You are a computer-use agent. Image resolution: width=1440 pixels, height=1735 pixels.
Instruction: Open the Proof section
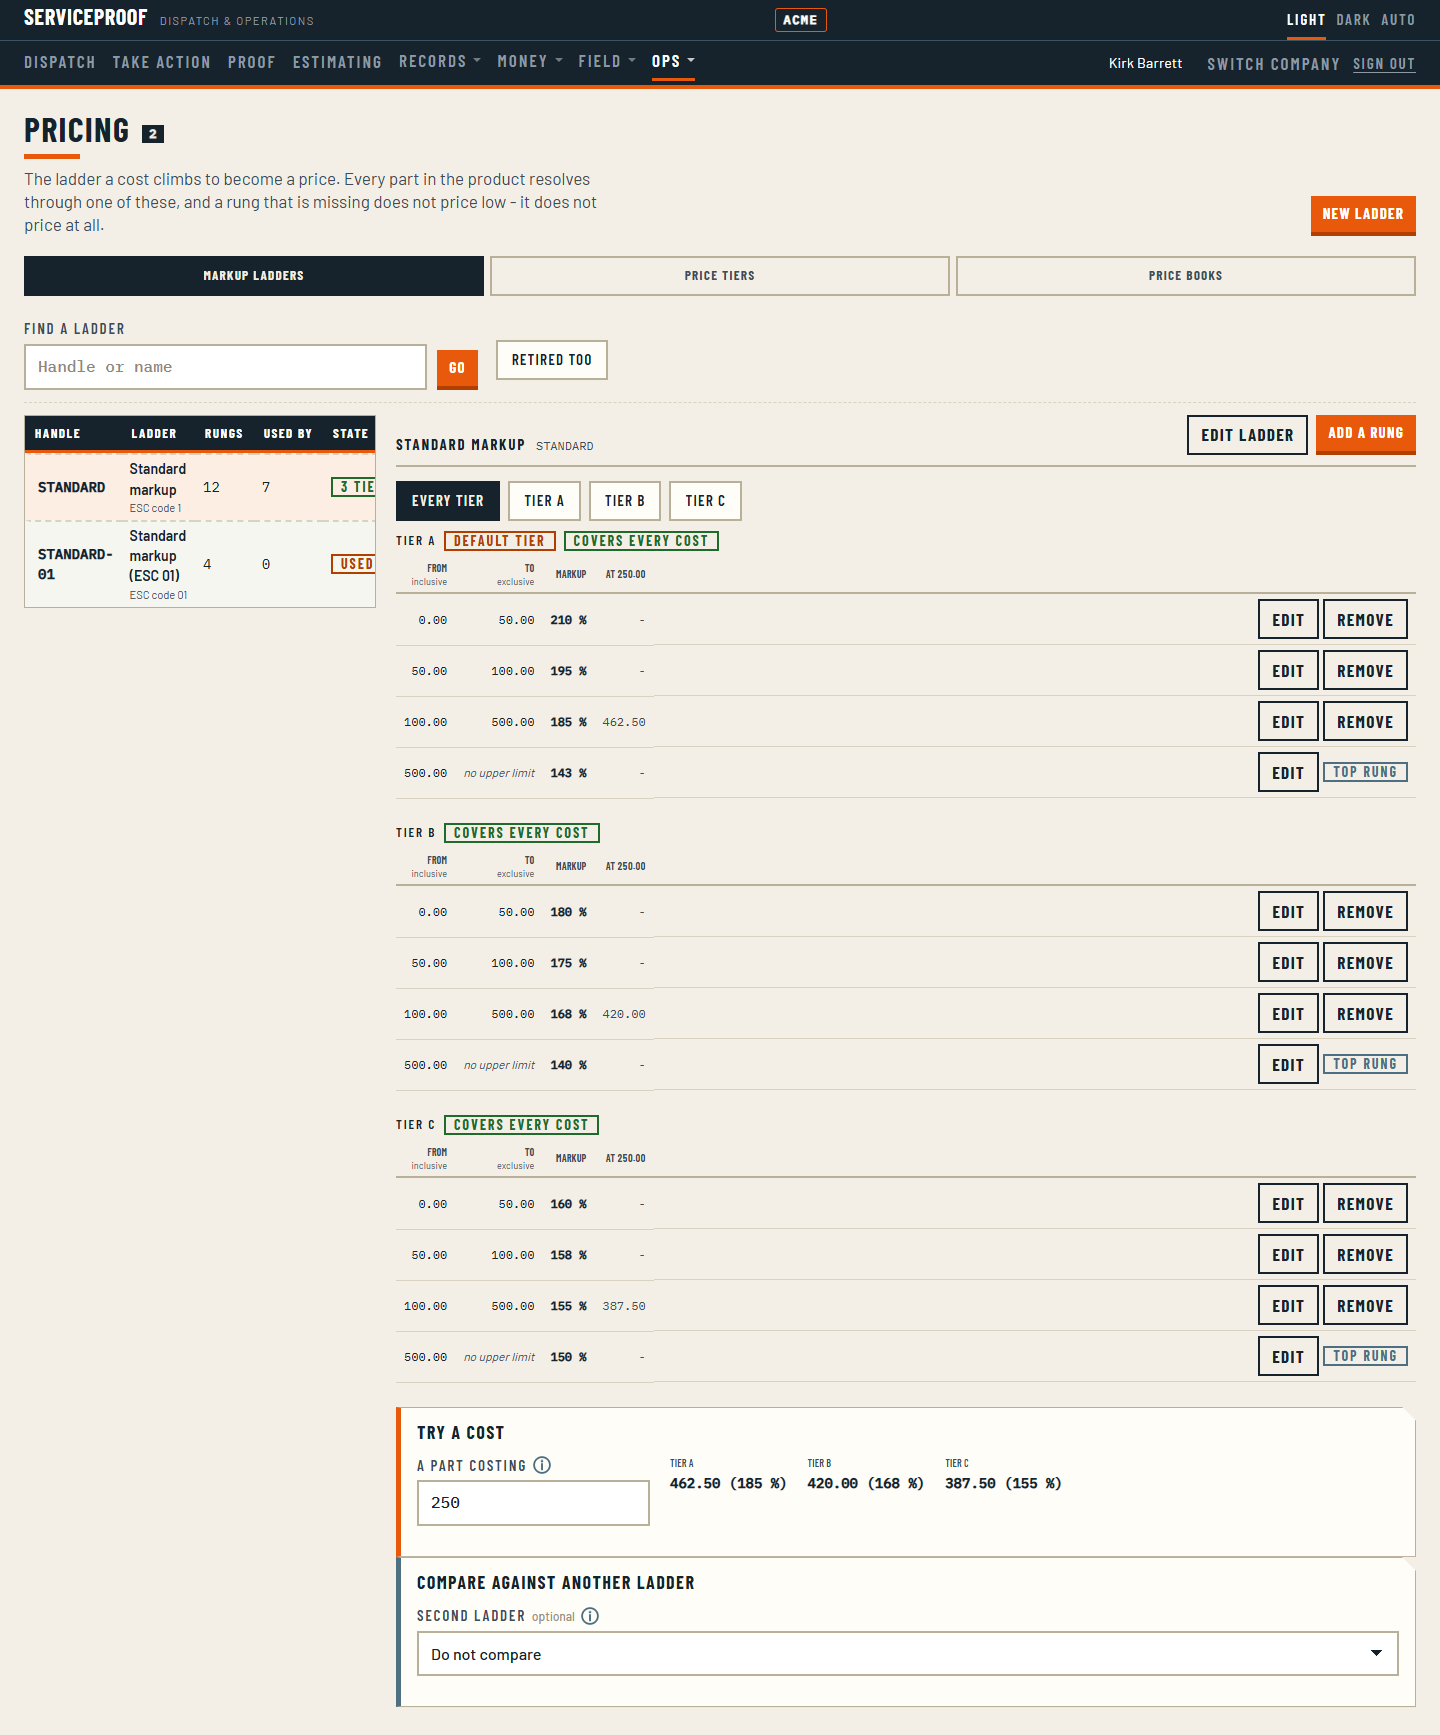click(x=252, y=62)
